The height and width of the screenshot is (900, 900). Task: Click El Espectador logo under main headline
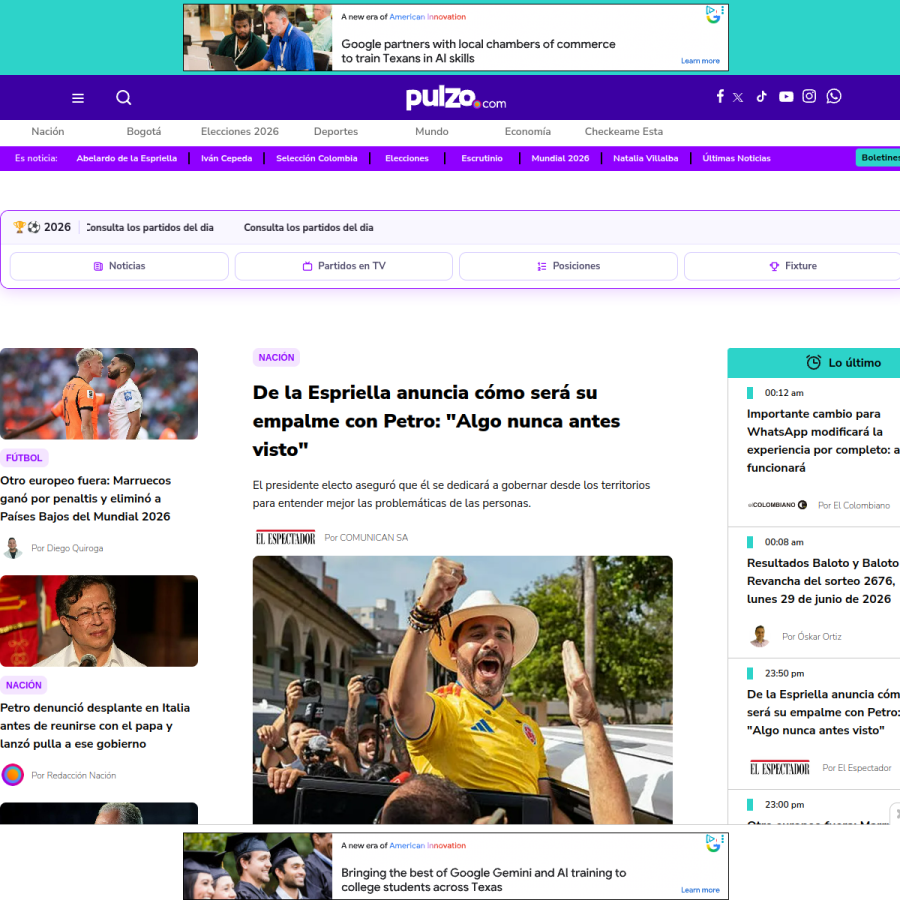click(285, 538)
